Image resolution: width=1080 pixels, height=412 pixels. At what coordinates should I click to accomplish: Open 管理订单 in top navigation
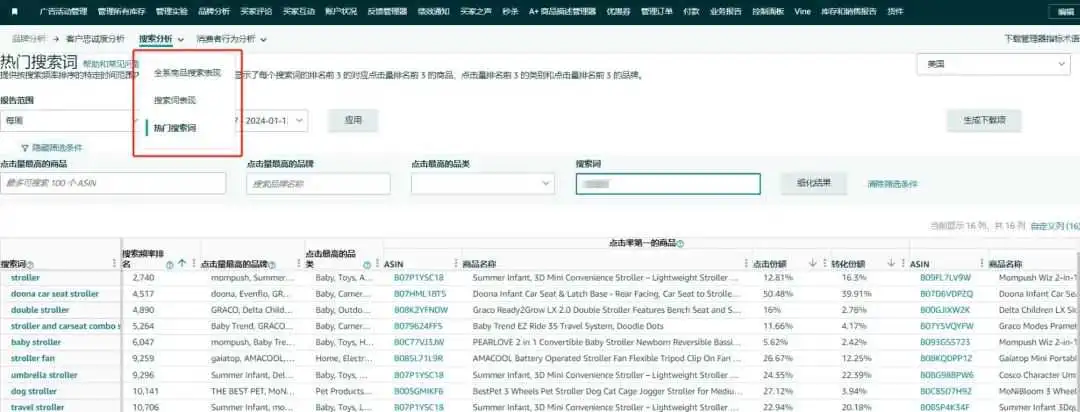[656, 12]
